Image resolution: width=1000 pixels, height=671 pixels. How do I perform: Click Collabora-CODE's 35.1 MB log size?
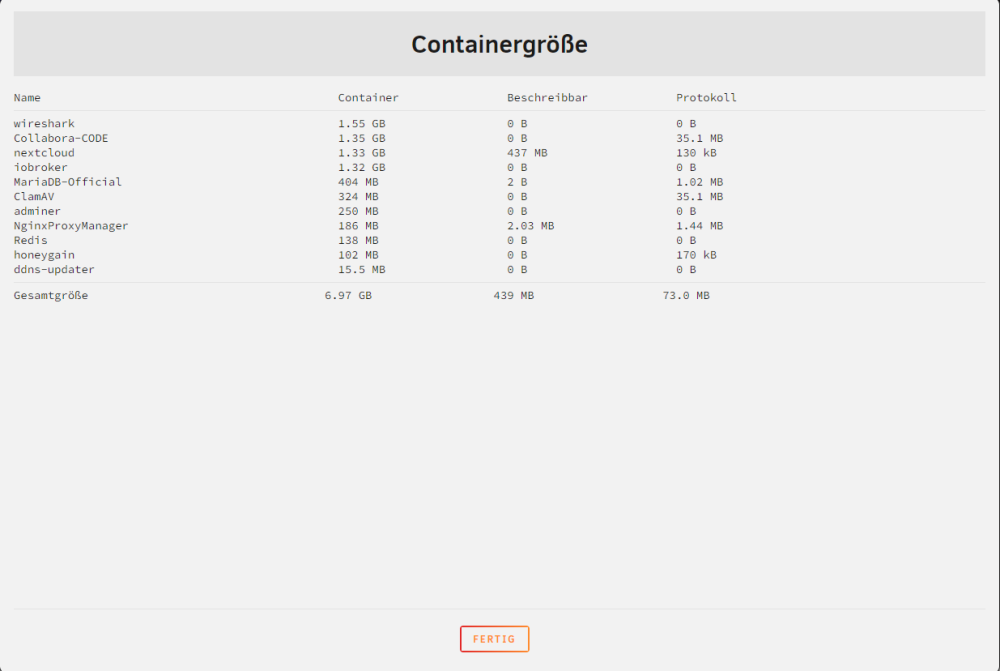pyautogui.click(x=700, y=138)
